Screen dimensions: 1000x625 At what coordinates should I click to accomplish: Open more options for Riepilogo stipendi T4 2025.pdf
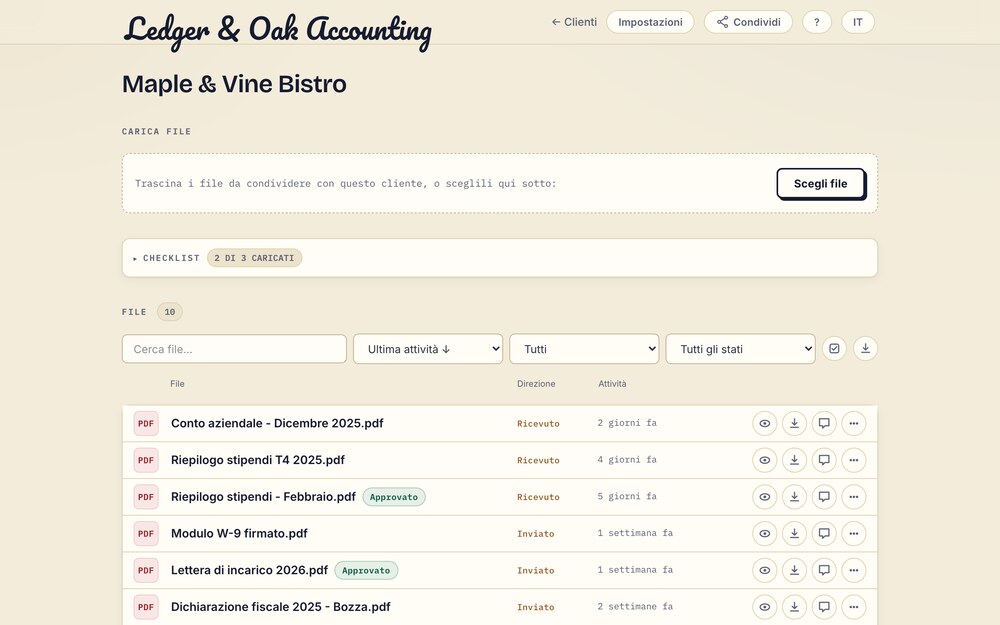coord(854,460)
